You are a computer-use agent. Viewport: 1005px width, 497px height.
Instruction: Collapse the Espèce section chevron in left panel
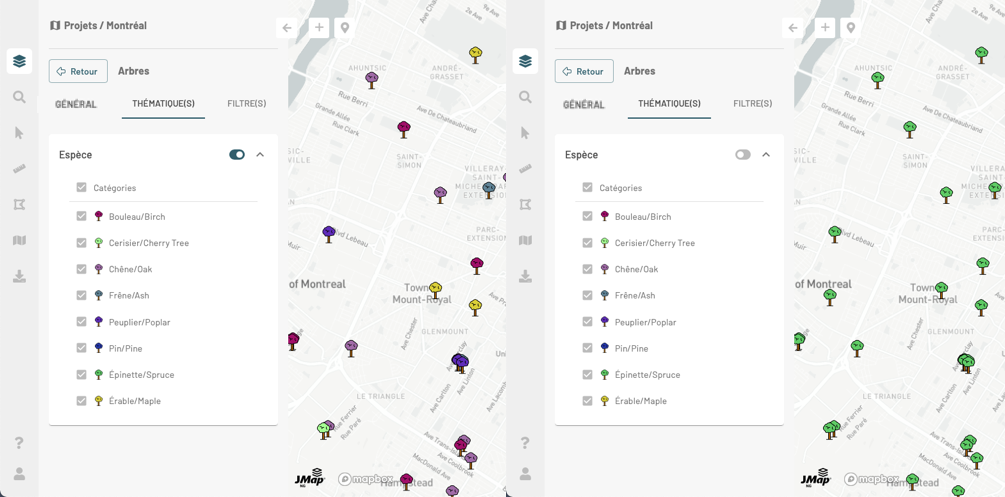pyautogui.click(x=260, y=155)
